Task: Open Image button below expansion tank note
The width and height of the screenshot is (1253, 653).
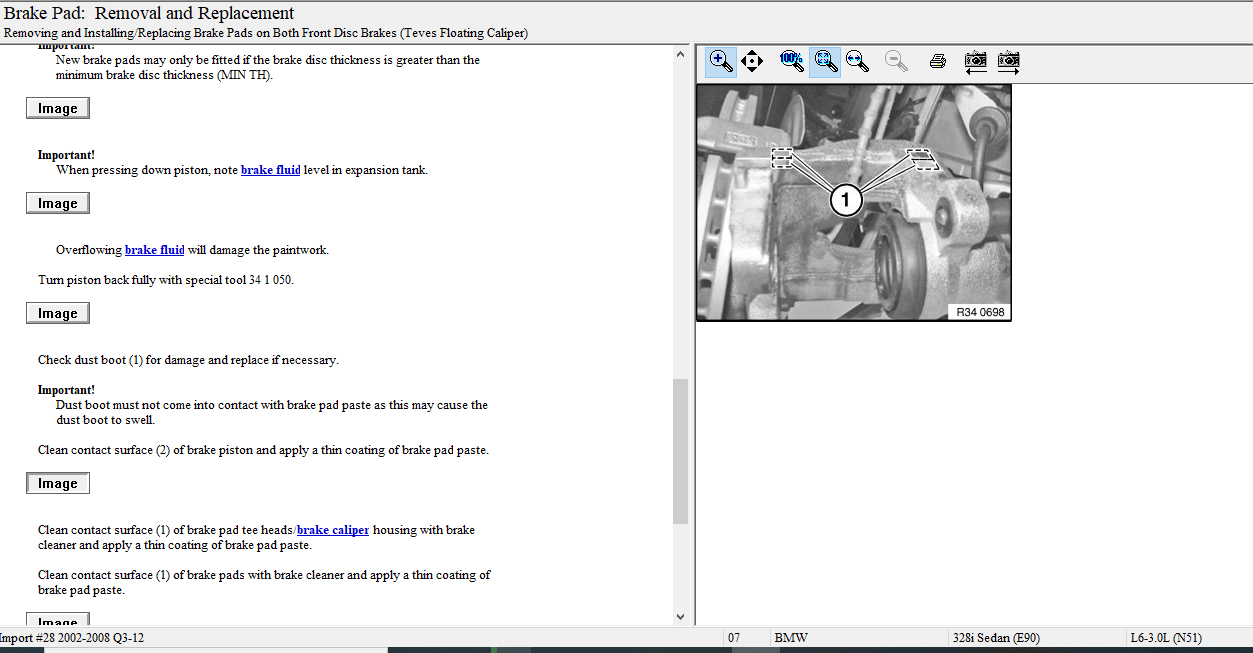Action: tap(58, 203)
